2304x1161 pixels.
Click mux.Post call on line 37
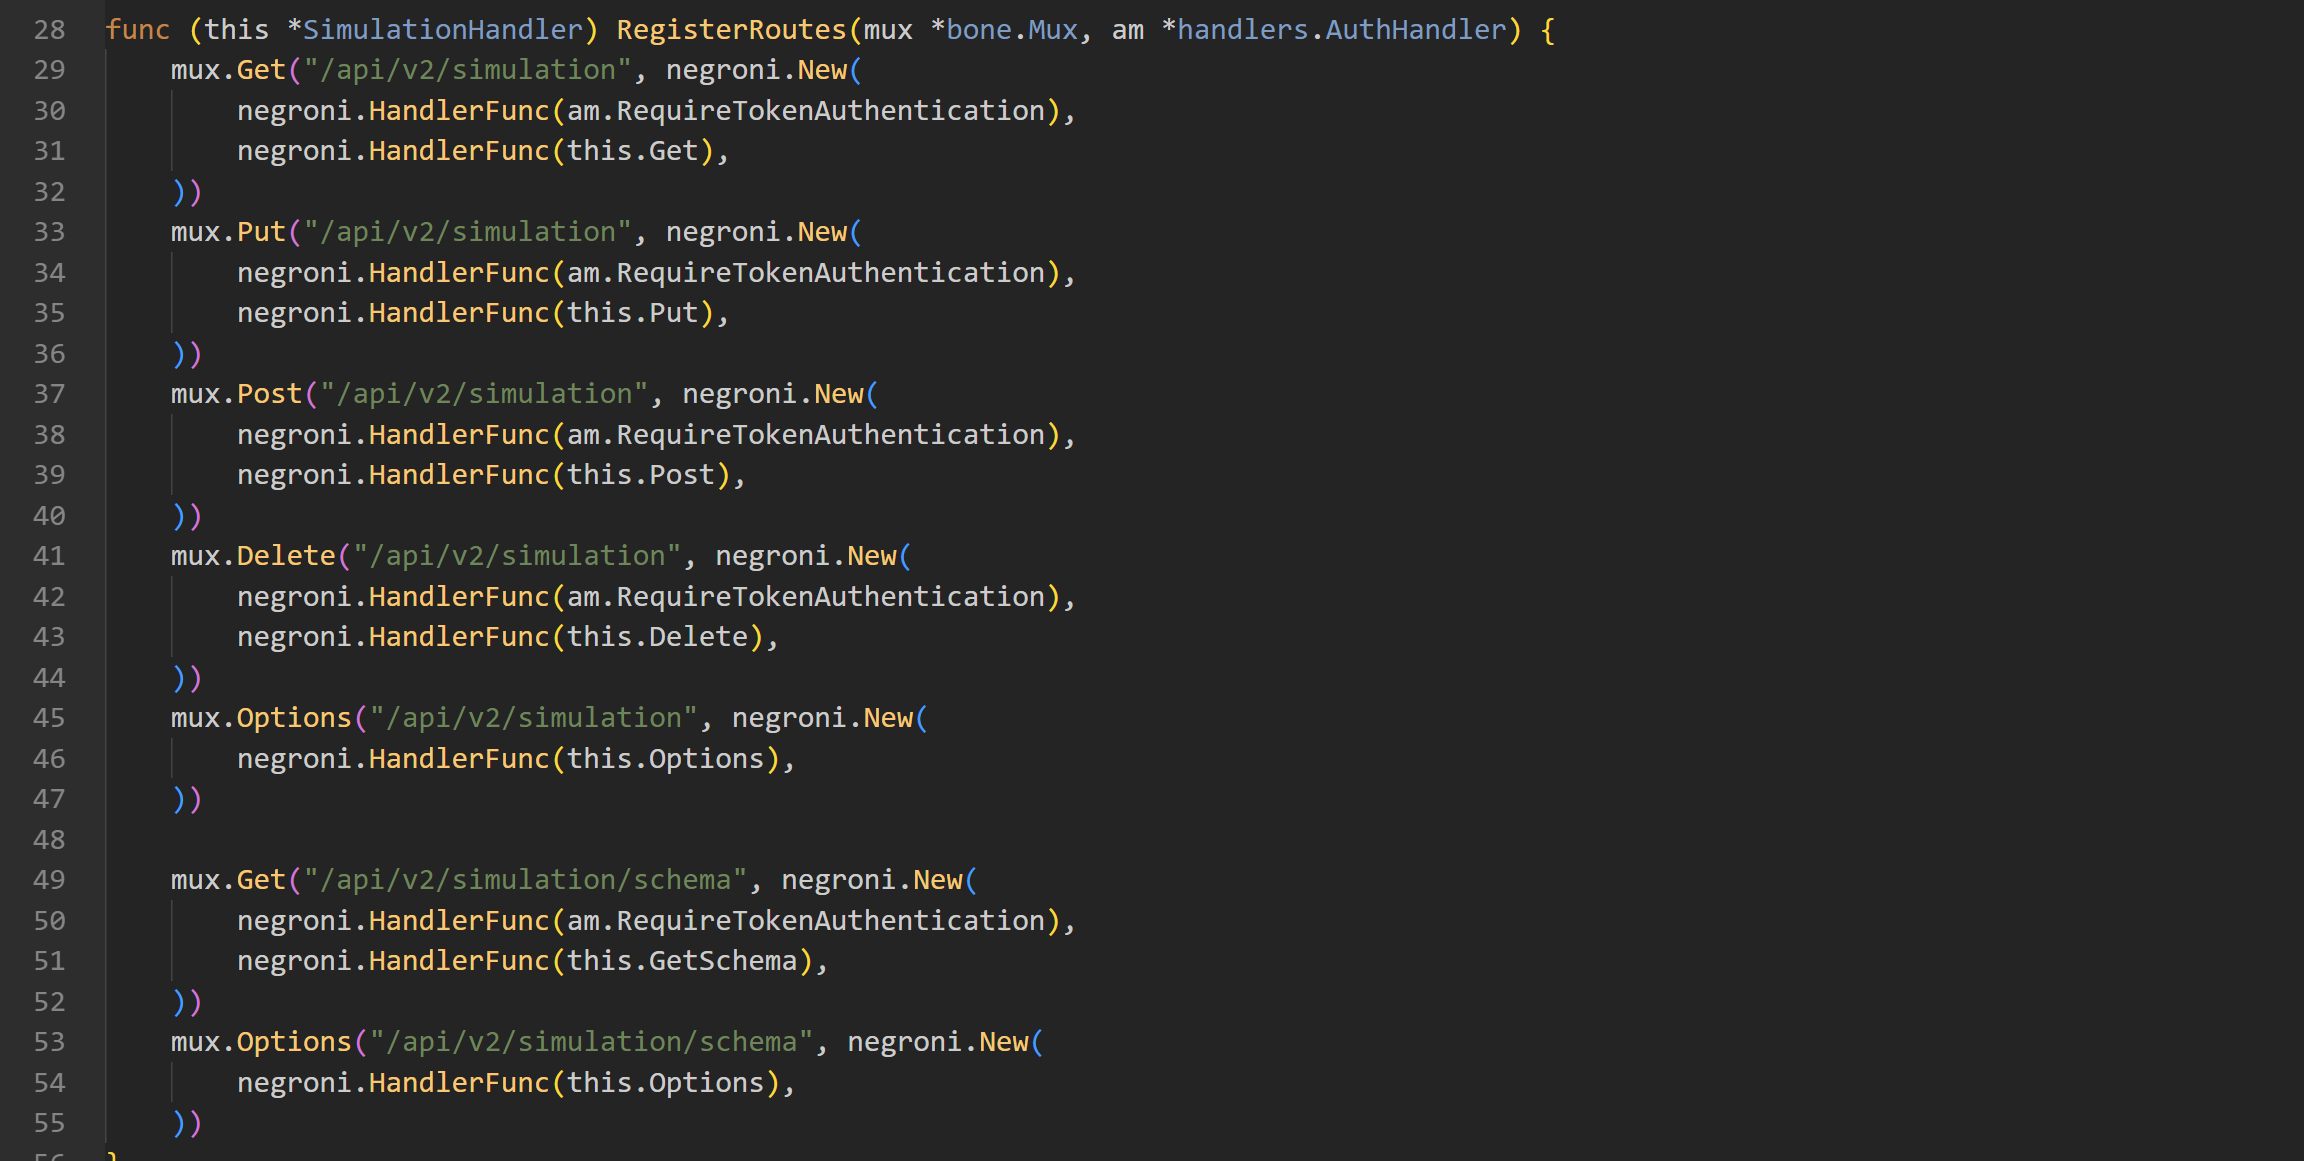(x=236, y=394)
